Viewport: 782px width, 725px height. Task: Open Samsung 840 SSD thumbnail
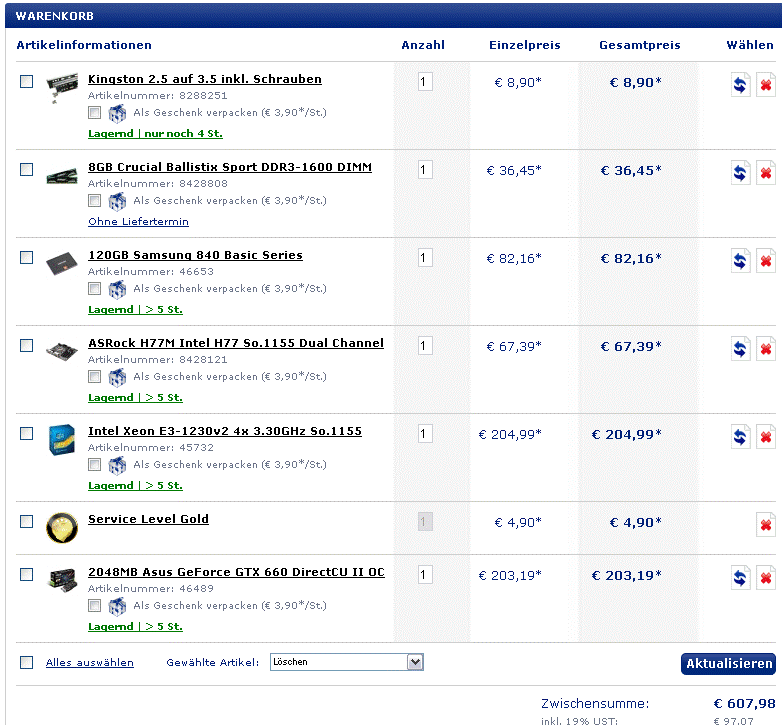coord(62,263)
